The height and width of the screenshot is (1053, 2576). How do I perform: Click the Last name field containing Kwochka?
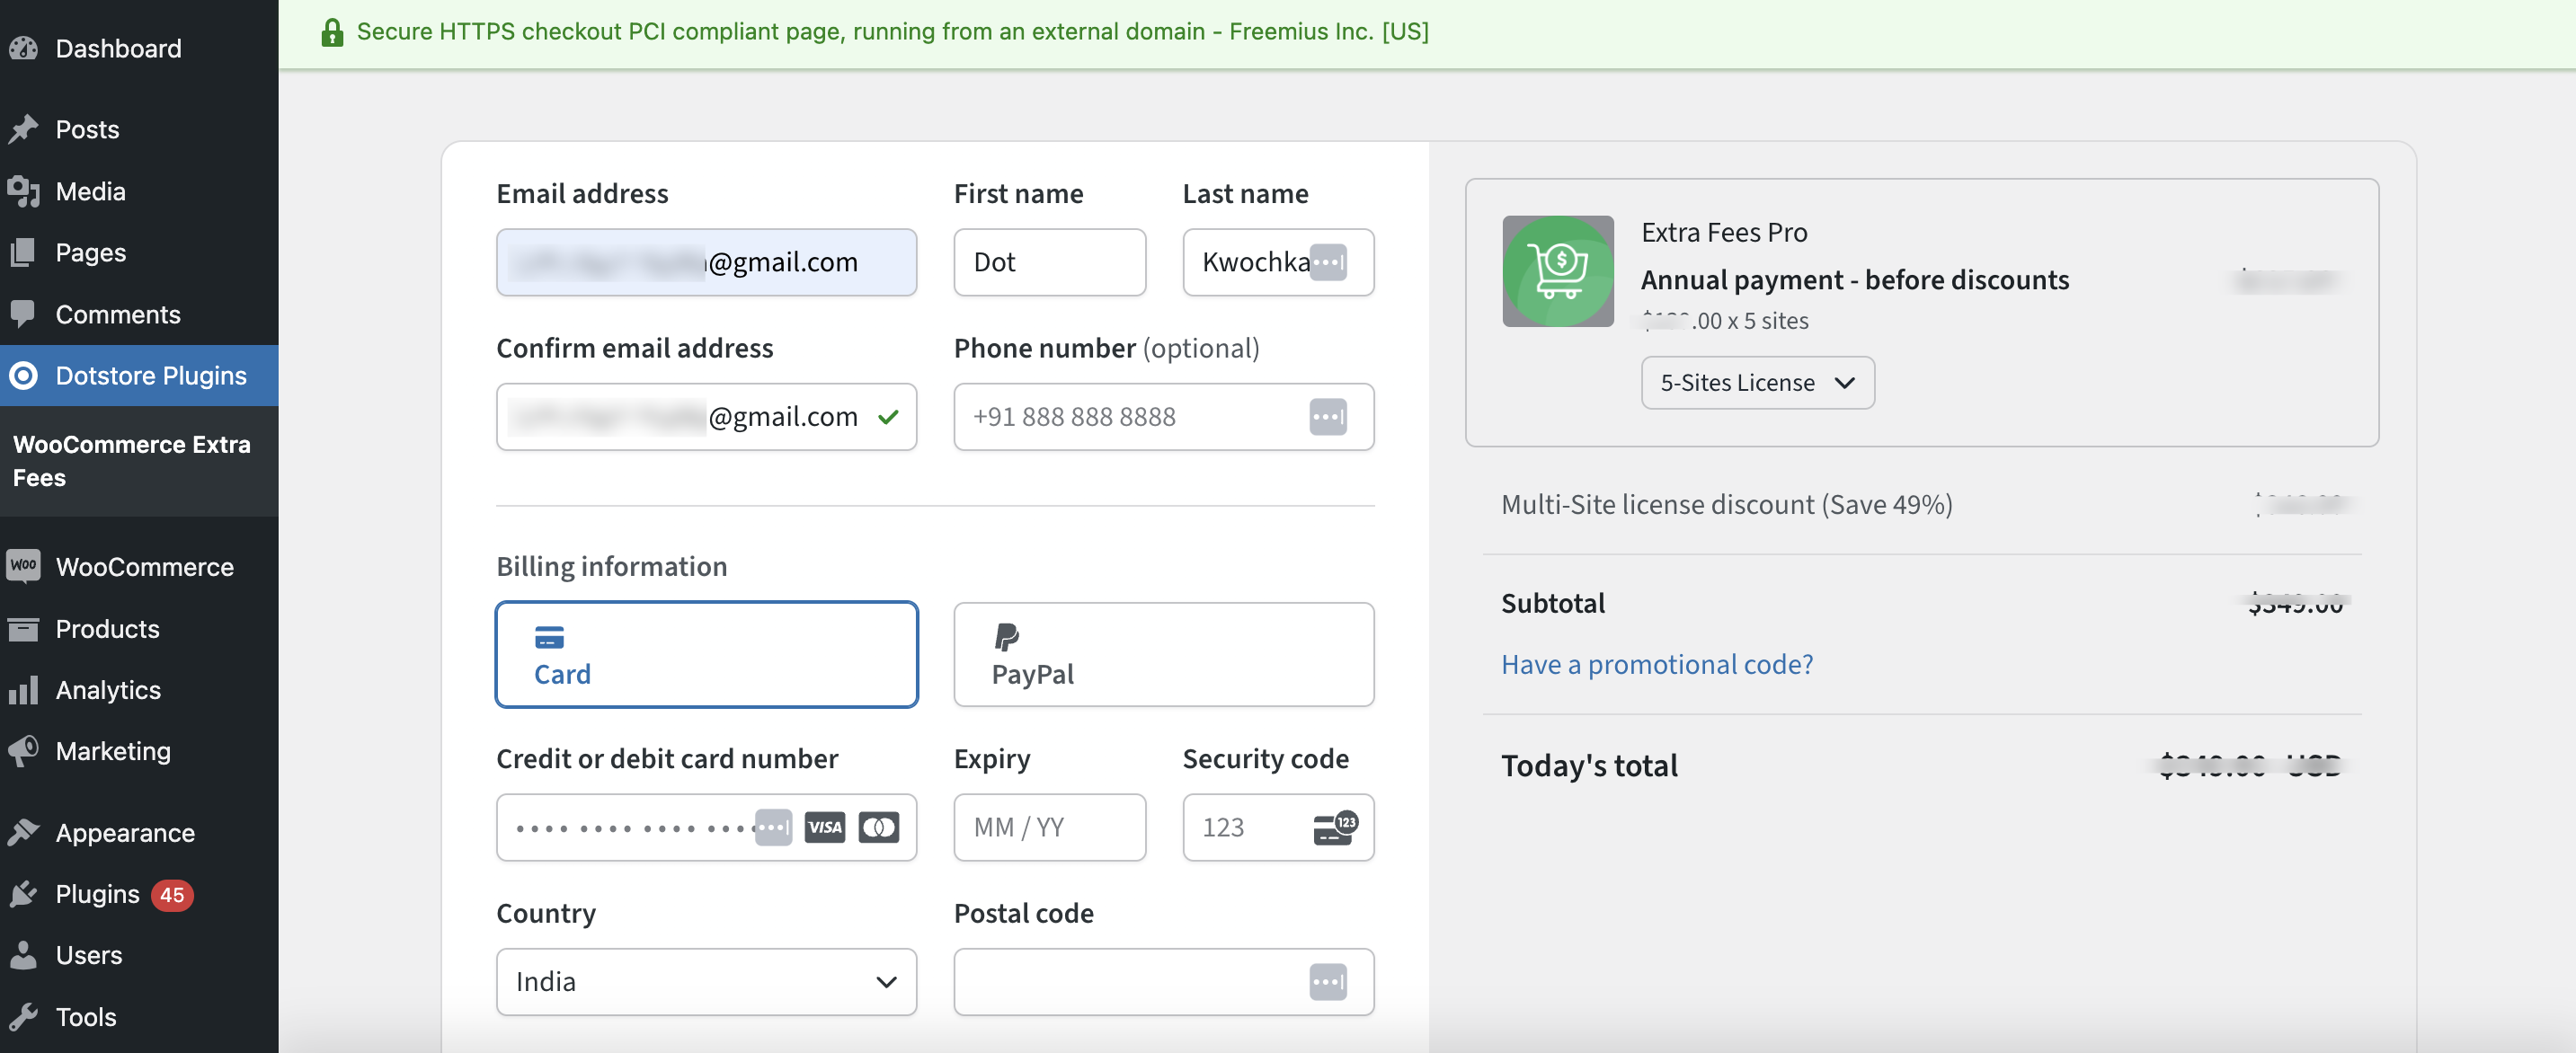click(1279, 262)
